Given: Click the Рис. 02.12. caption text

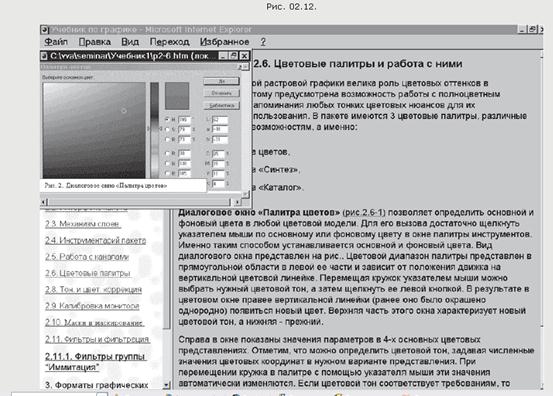Looking at the screenshot, I should (x=291, y=6).
